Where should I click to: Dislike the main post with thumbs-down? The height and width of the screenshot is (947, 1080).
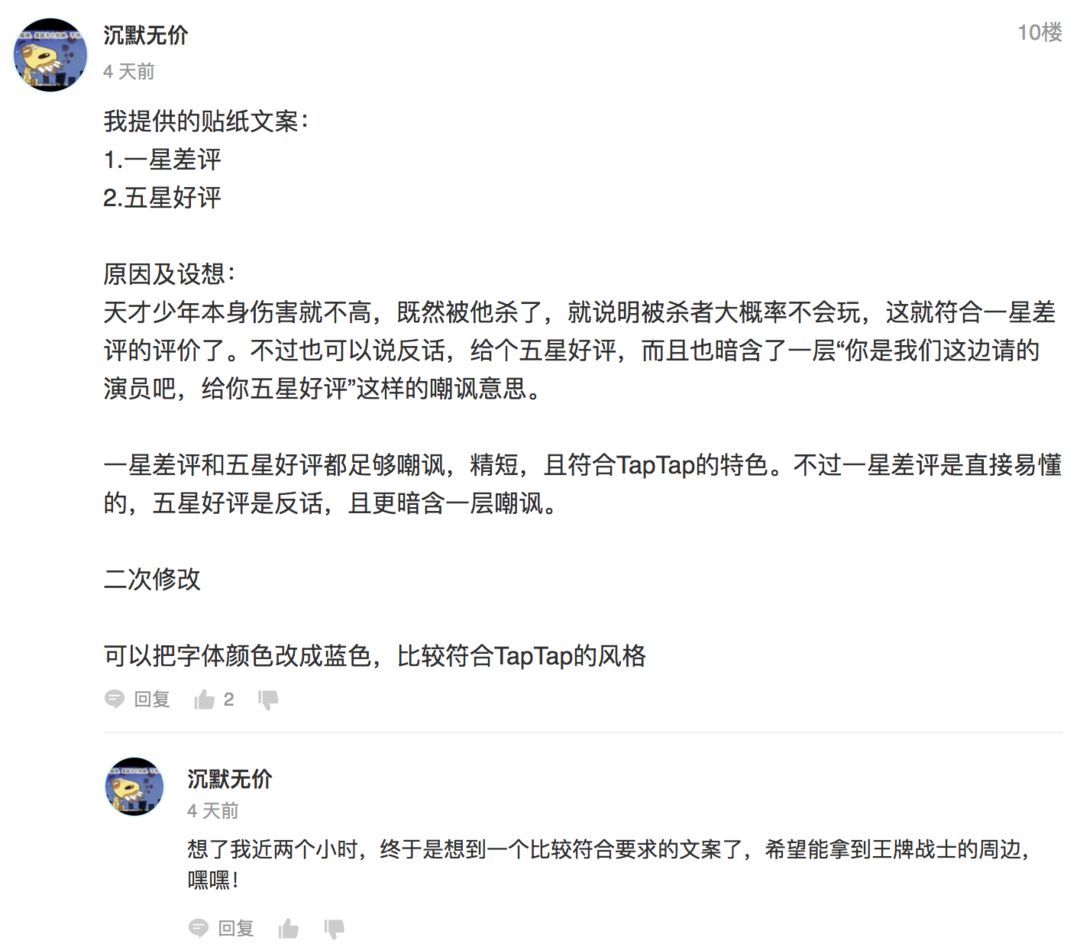(268, 700)
